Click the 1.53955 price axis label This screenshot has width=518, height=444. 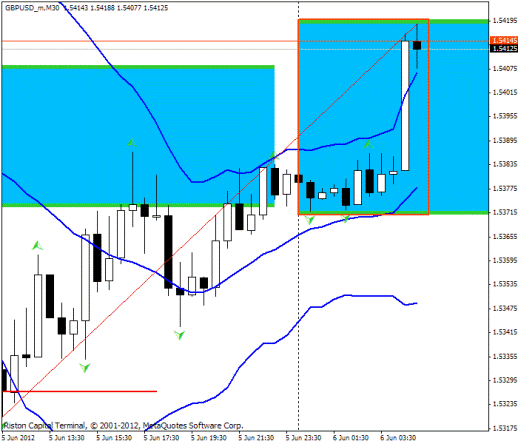point(505,116)
